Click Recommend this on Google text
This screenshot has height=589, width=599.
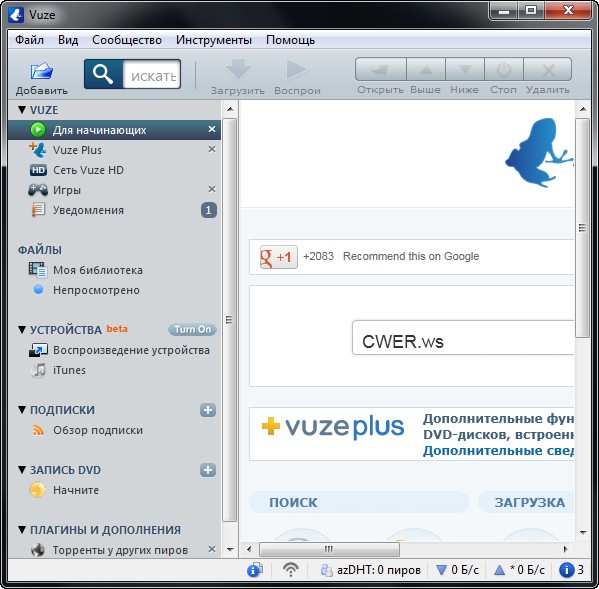point(411,256)
